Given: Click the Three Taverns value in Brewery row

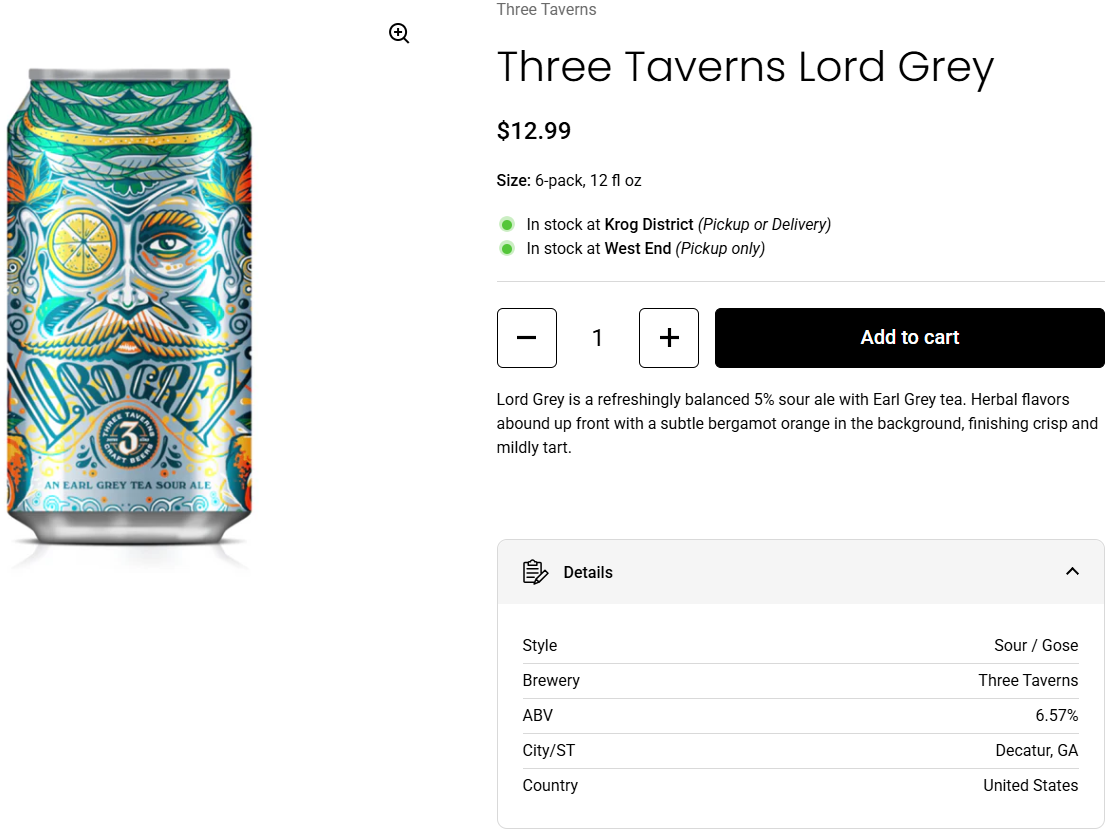Looking at the screenshot, I should point(1028,680).
